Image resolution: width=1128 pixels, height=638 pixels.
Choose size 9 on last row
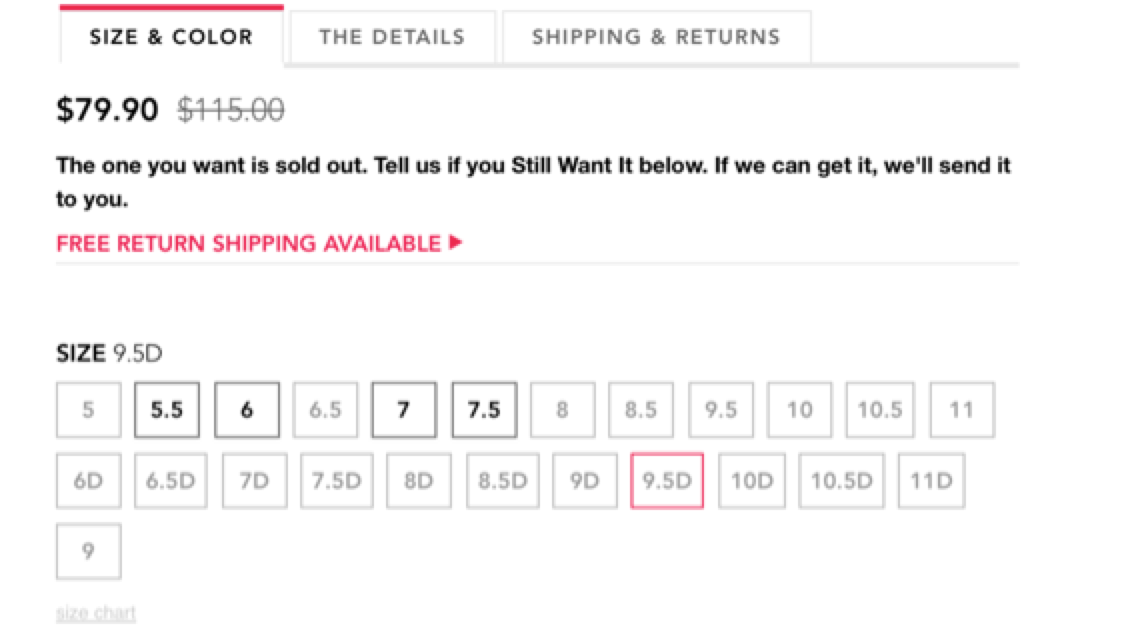coord(88,551)
